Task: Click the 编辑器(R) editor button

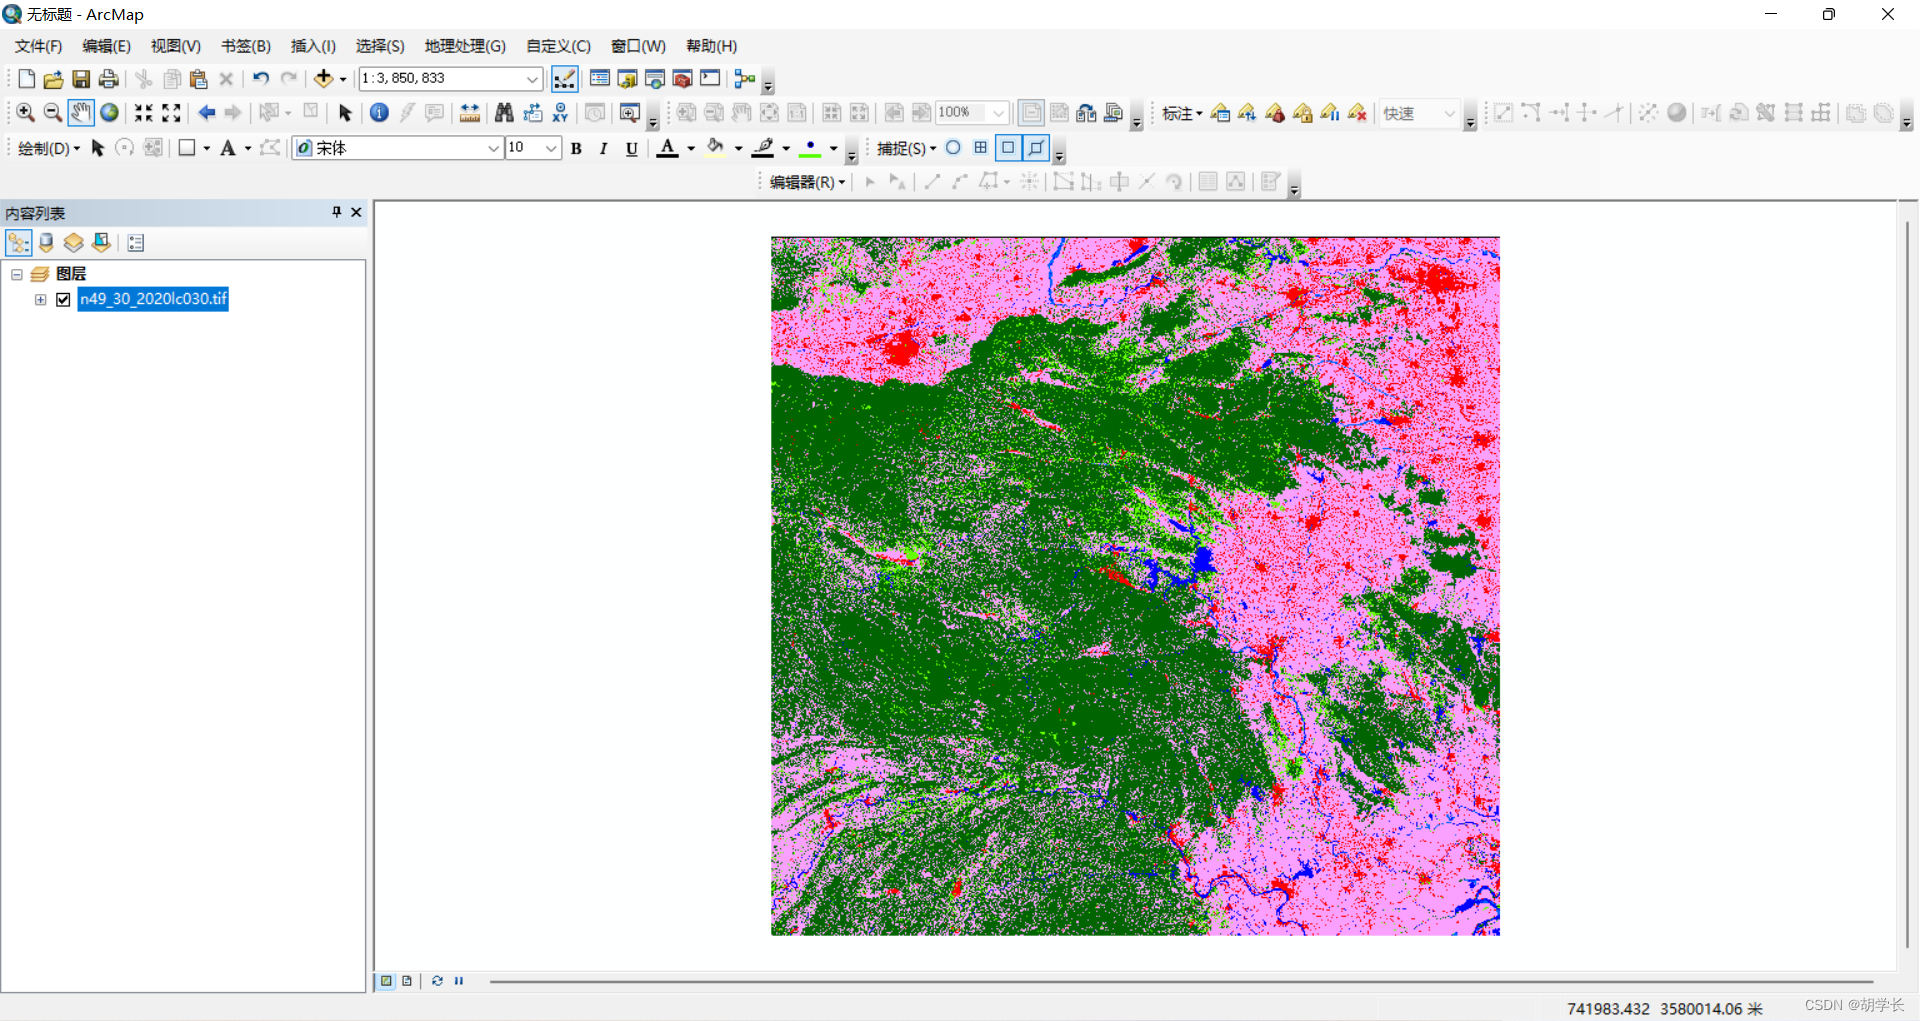Action: pyautogui.click(x=804, y=182)
